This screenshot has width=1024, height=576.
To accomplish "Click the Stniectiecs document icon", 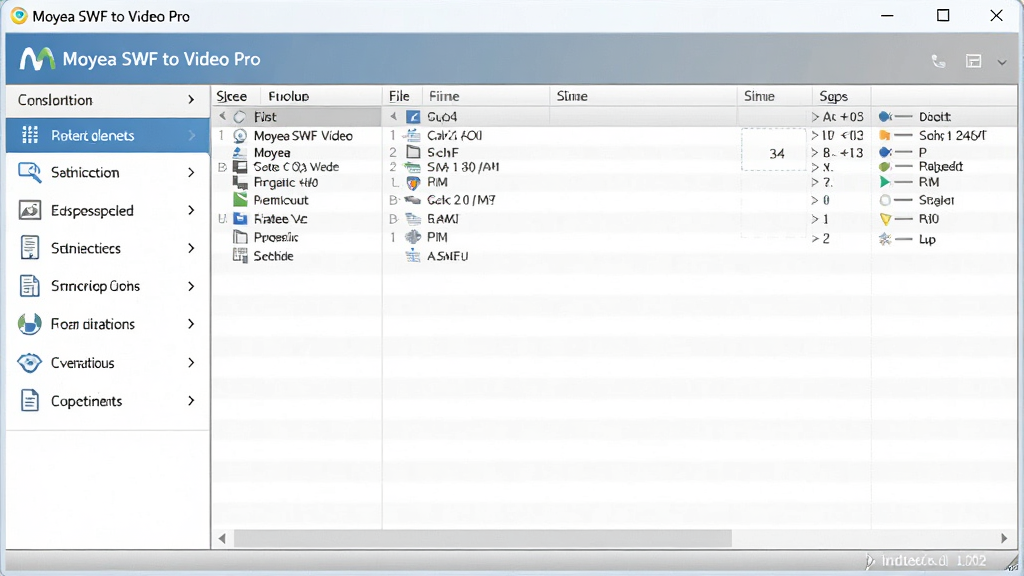I will click(29, 248).
